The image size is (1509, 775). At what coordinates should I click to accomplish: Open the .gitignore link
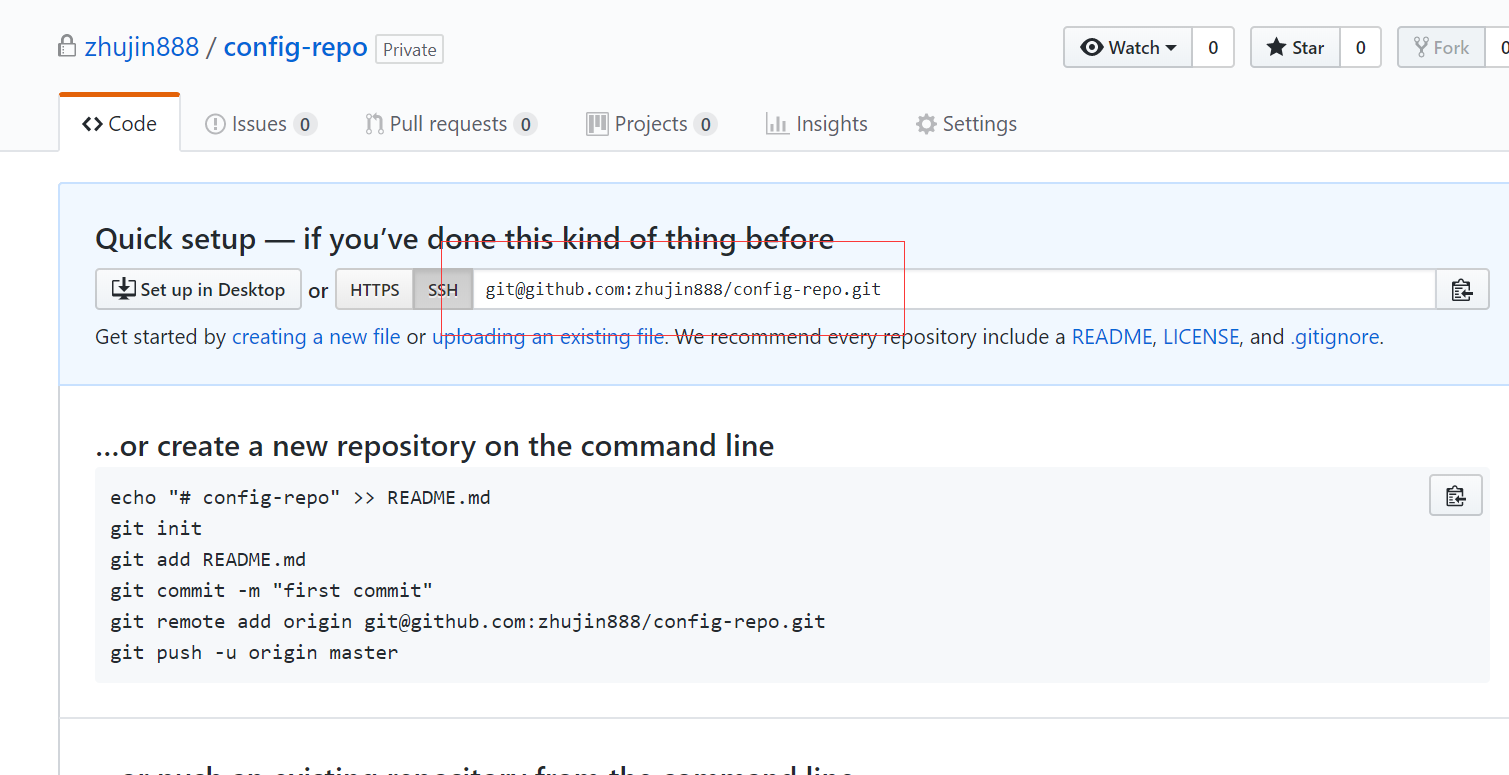point(1335,337)
